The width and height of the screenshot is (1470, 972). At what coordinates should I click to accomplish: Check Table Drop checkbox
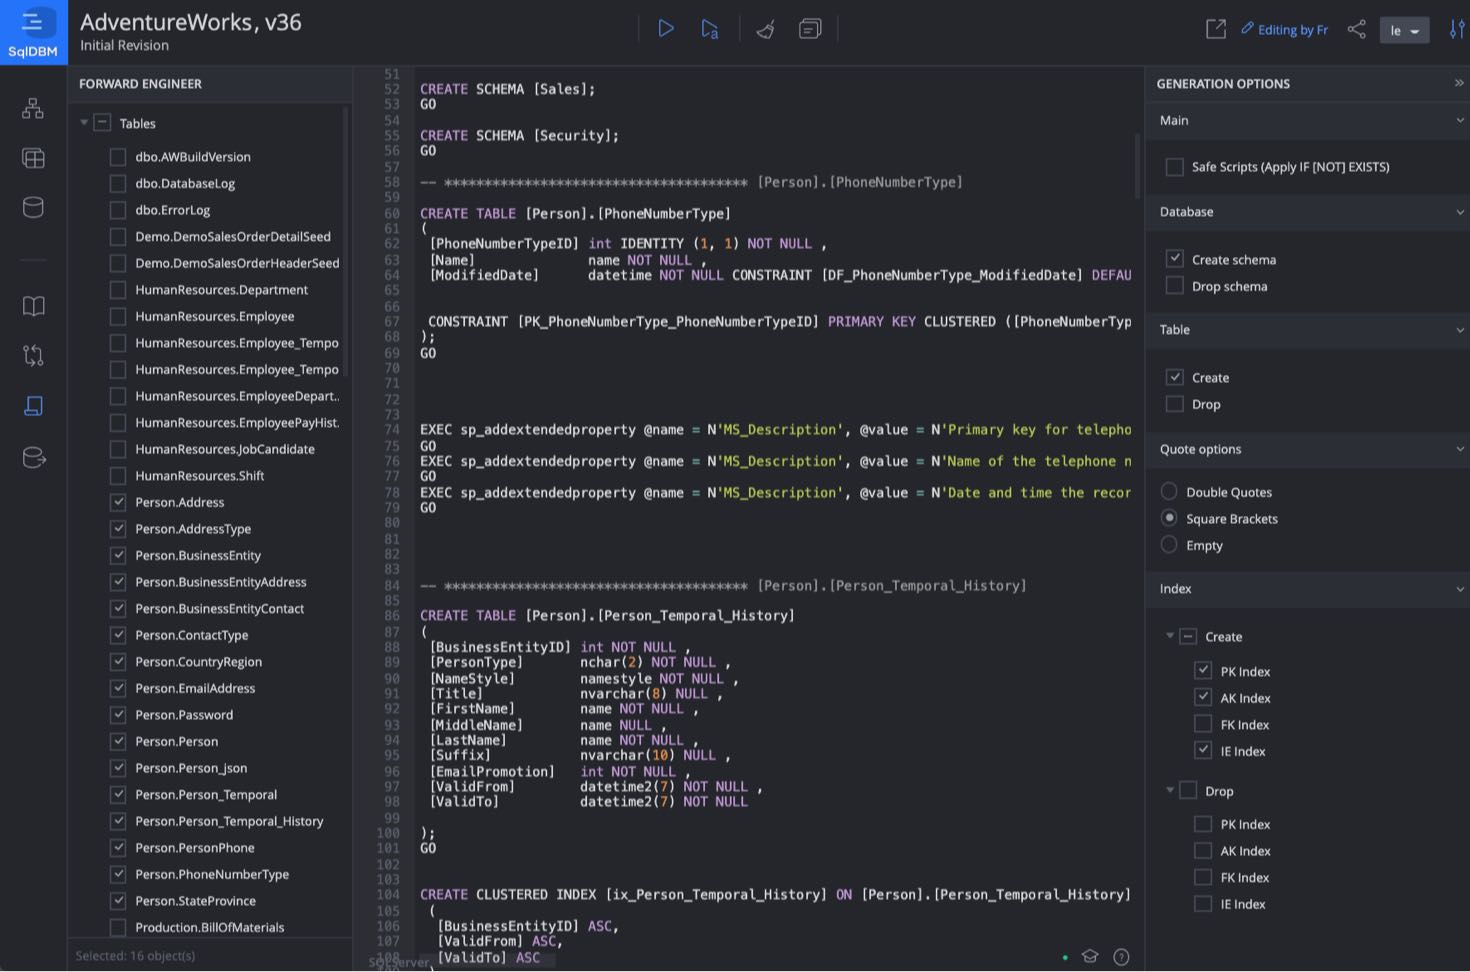tap(1175, 404)
